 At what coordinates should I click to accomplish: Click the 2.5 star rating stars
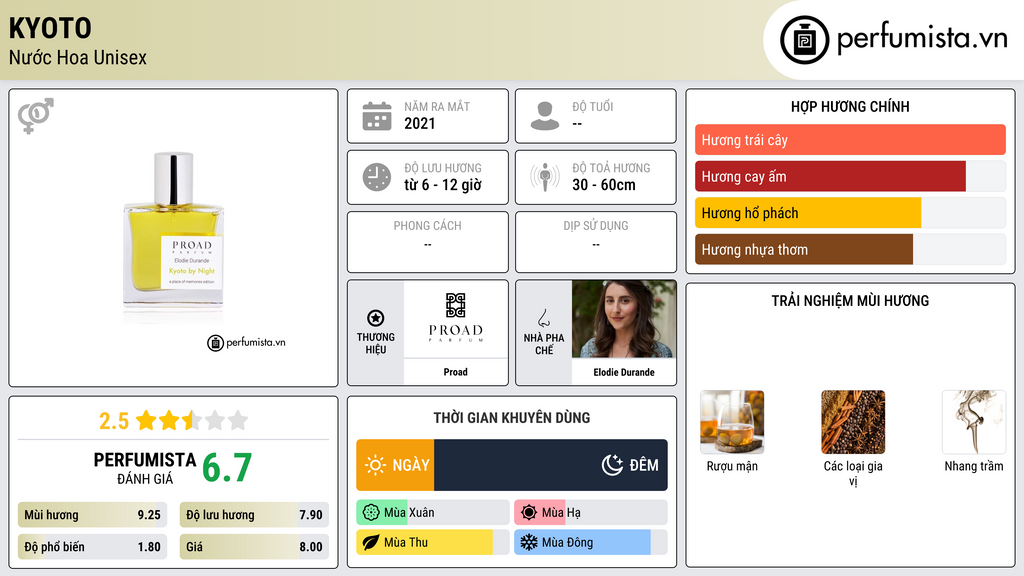(x=192, y=421)
